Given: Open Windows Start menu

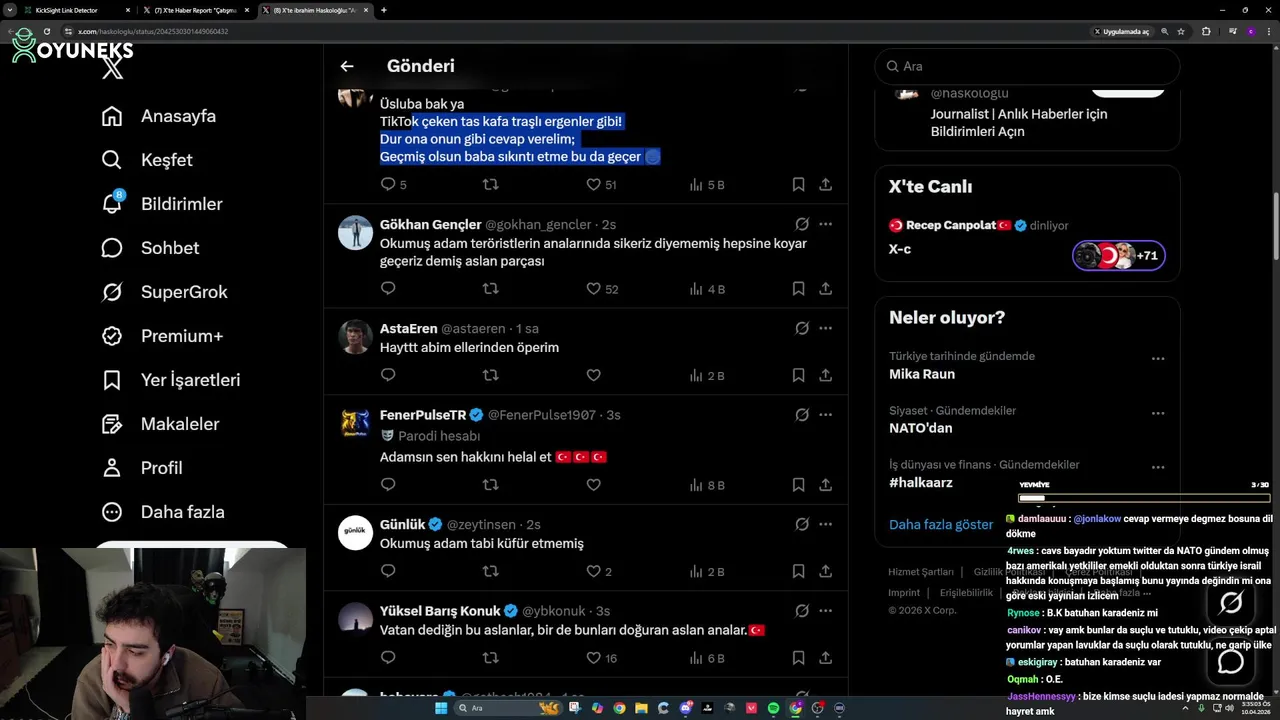Looking at the screenshot, I should point(441,708).
